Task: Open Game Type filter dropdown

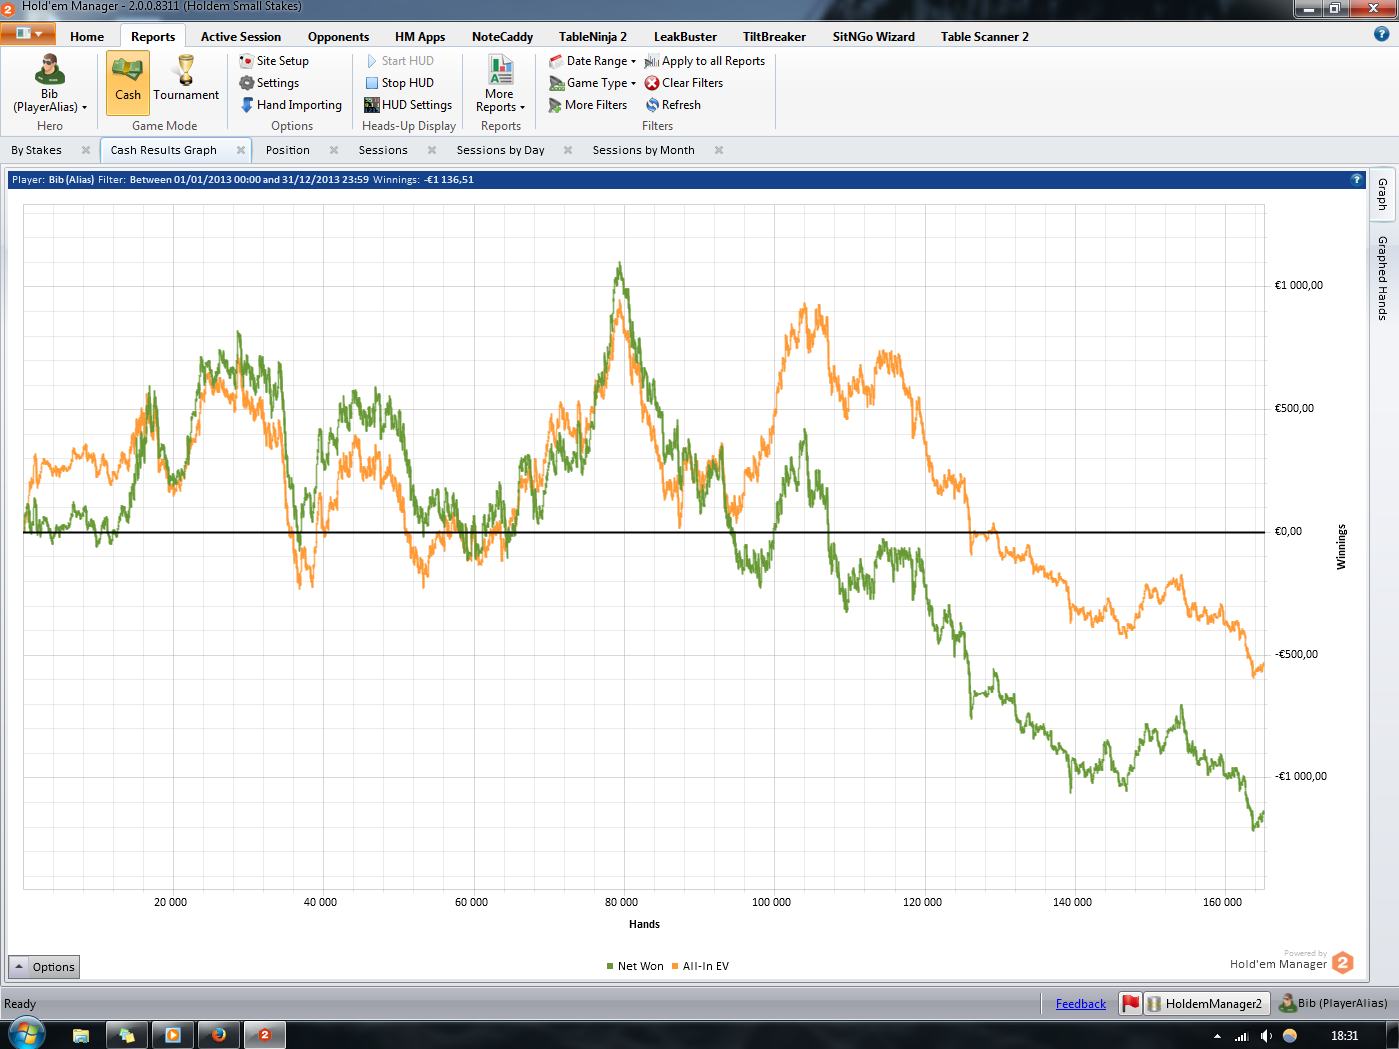Action: [592, 83]
